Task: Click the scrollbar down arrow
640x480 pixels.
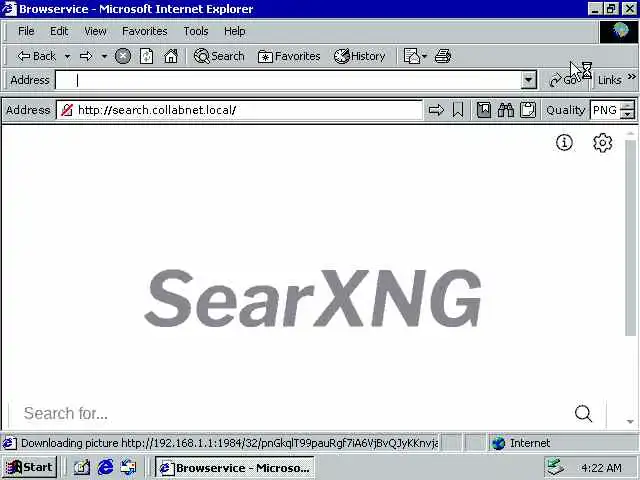Action: [x=631, y=422]
